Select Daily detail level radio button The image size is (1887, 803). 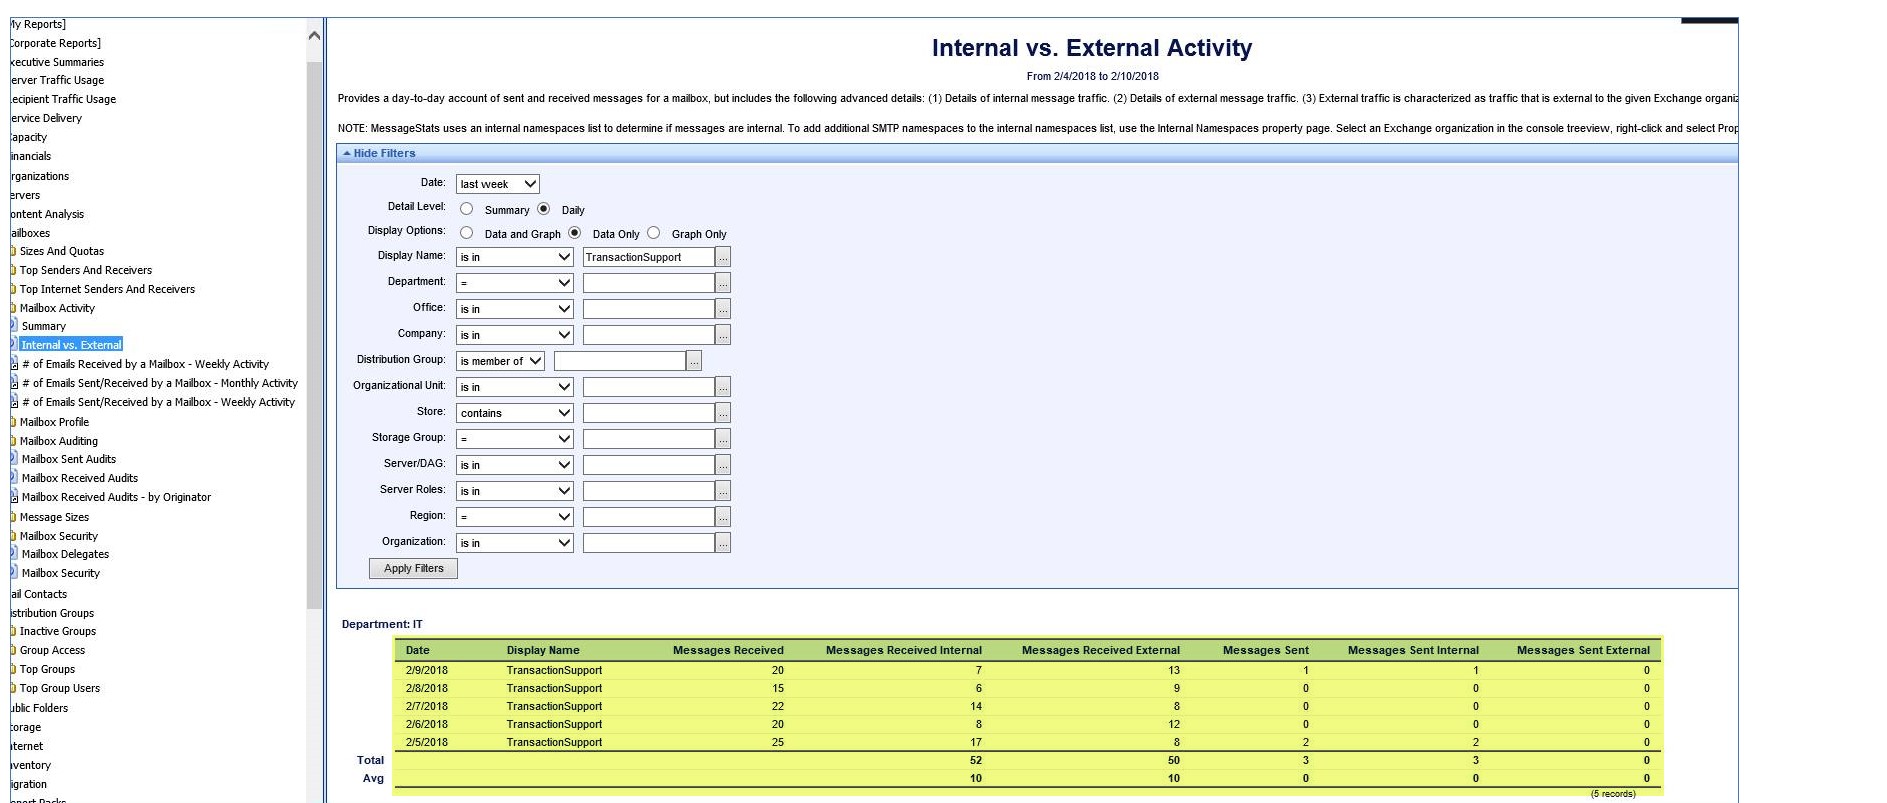[544, 209]
